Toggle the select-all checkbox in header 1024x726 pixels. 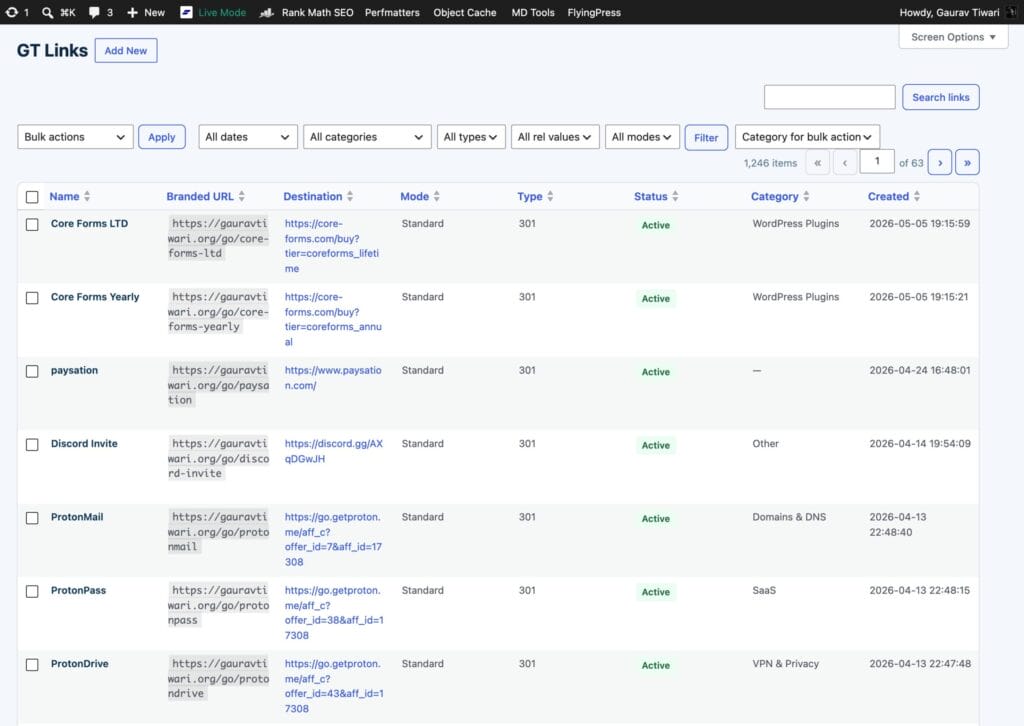pyautogui.click(x=32, y=197)
